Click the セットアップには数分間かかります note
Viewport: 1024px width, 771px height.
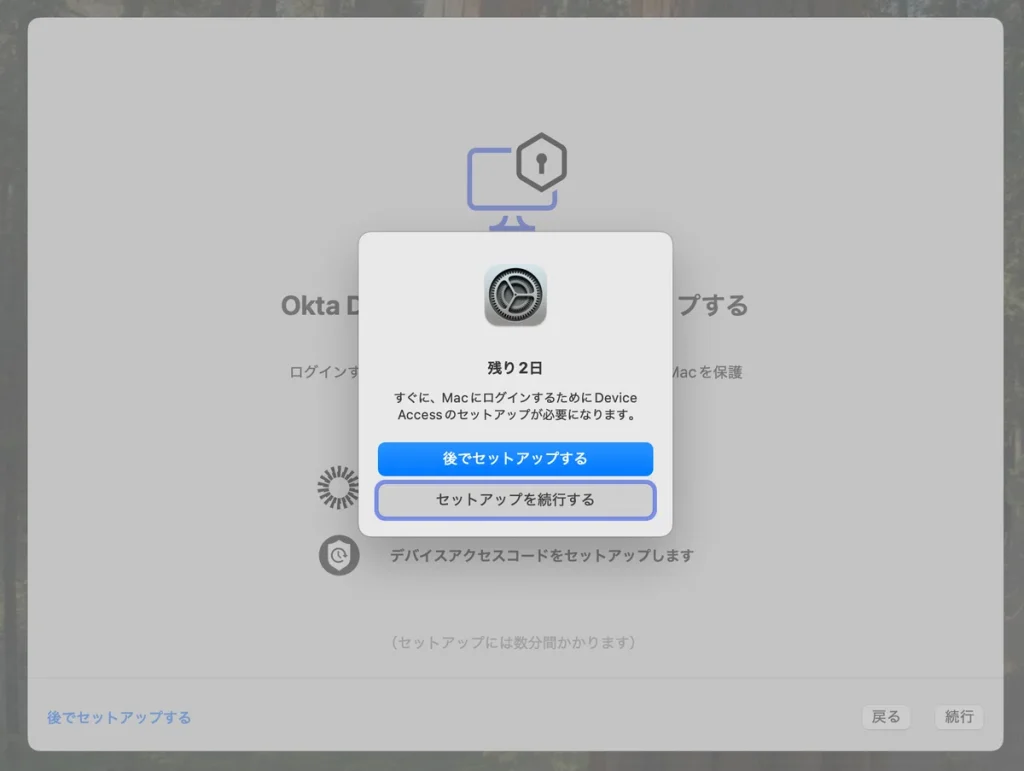[x=514, y=642]
